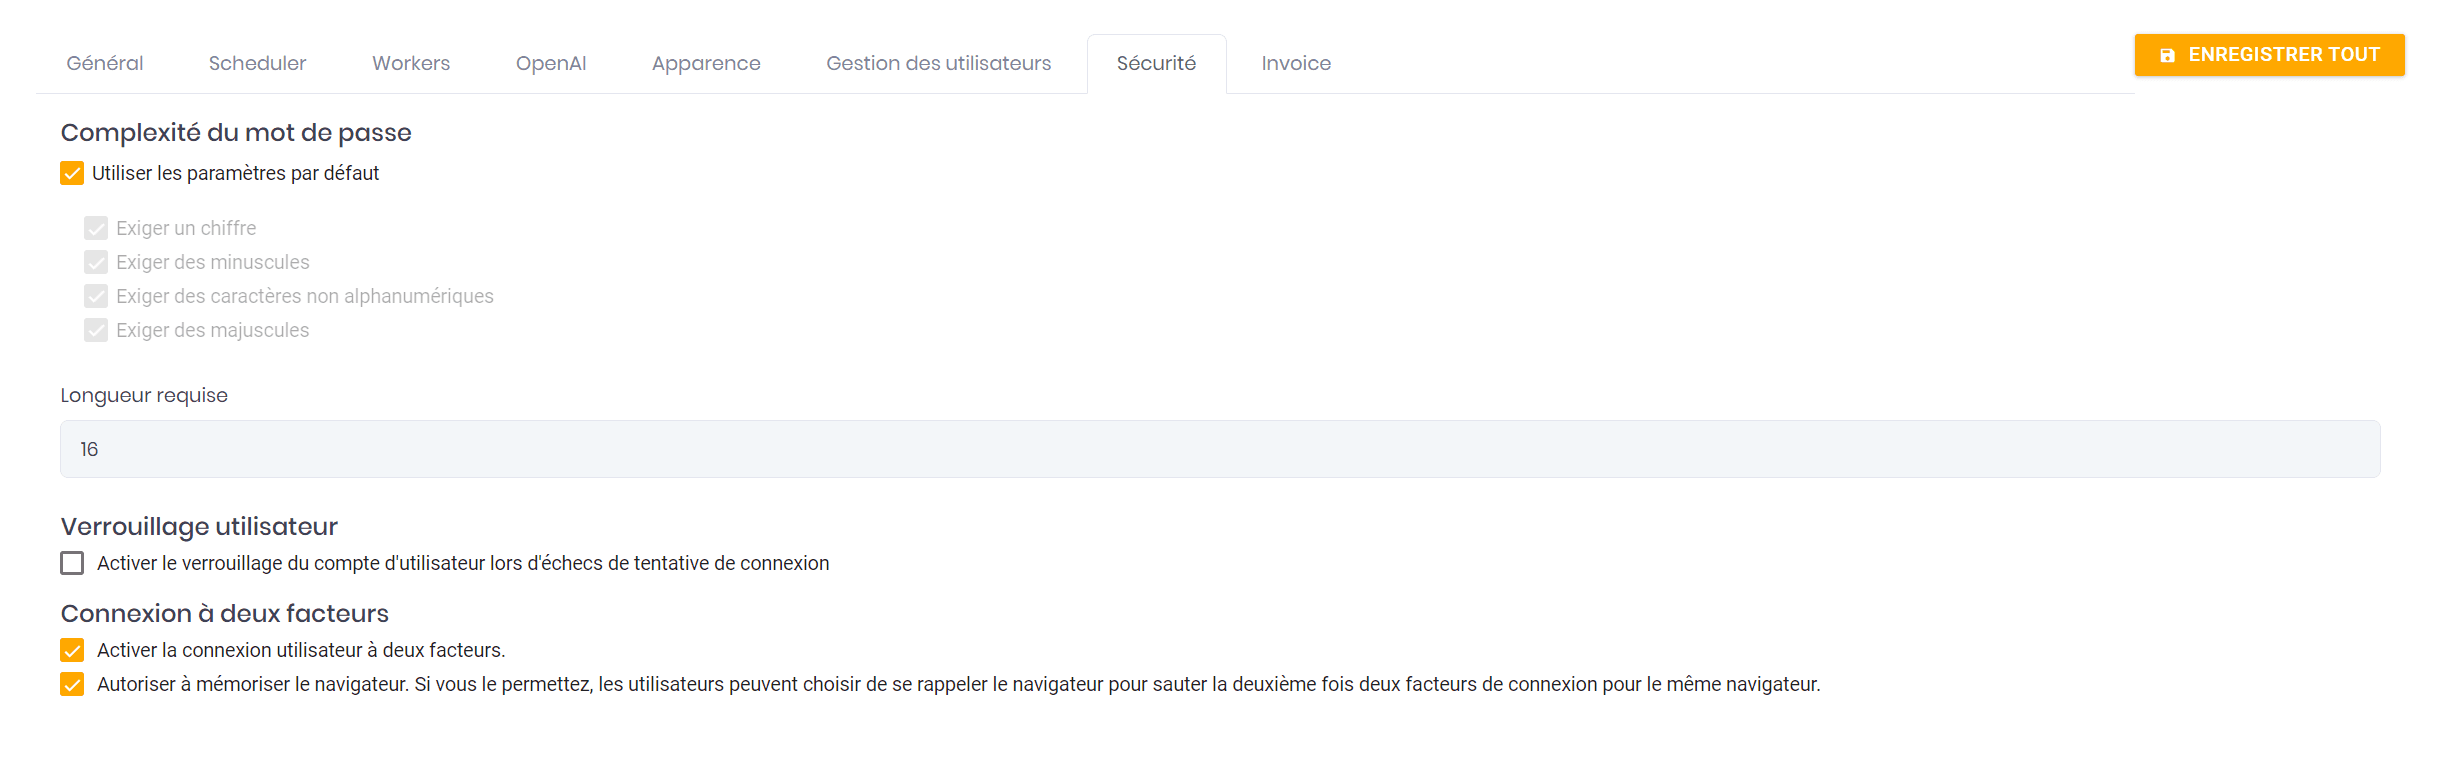Select the Sécurité tab
2439x760 pixels.
1156,63
